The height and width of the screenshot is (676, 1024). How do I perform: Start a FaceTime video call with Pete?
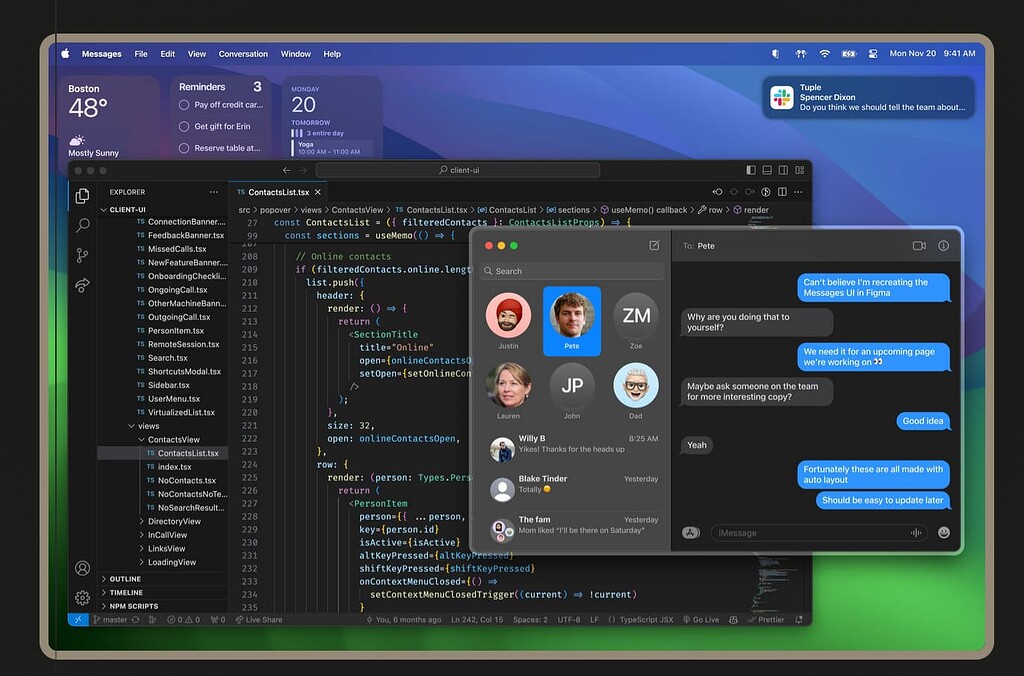point(919,245)
